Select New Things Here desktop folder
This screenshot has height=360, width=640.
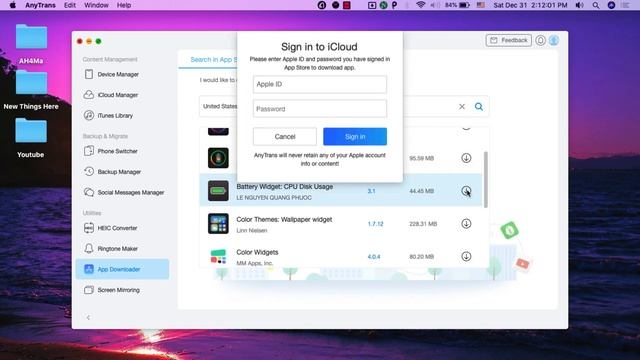31,90
